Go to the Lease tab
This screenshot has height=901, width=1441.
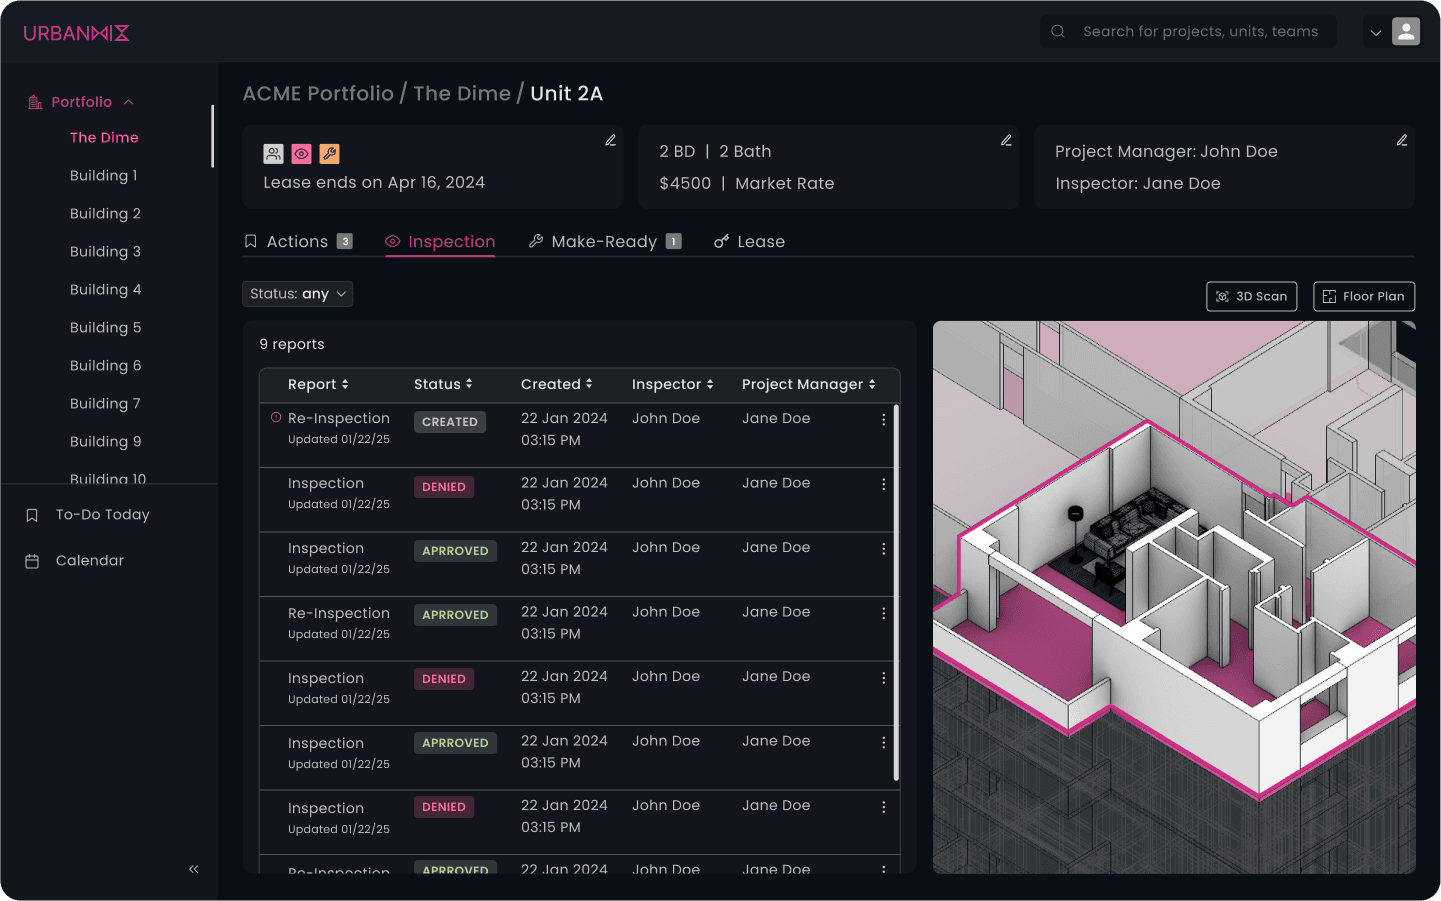pyautogui.click(x=749, y=242)
